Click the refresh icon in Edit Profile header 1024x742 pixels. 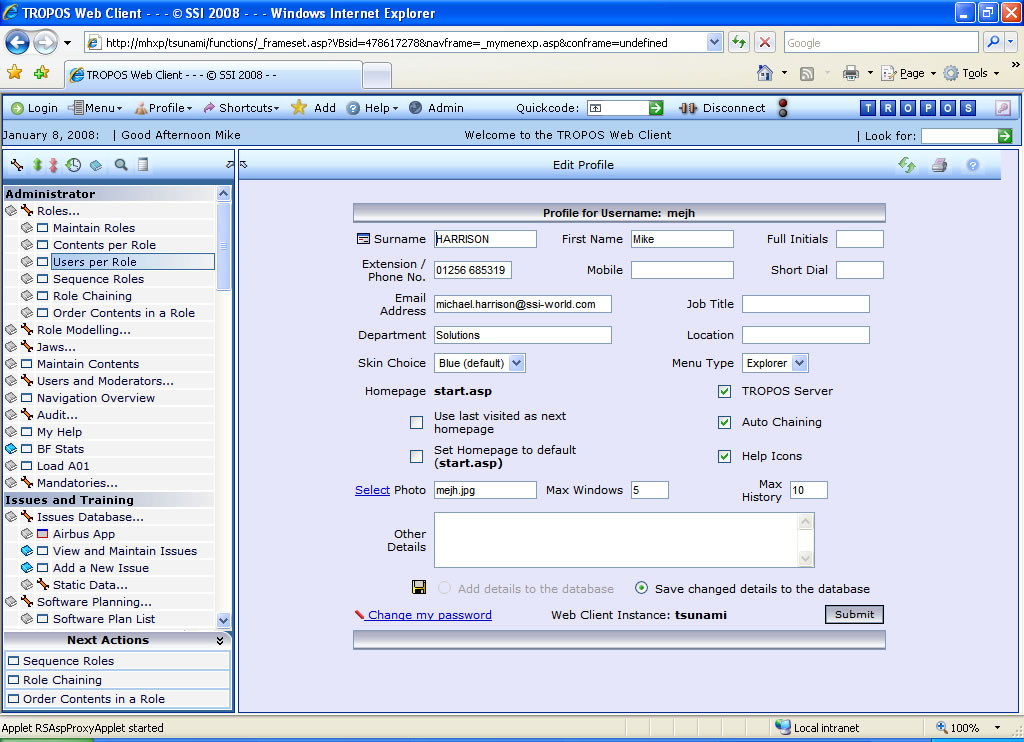(907, 166)
